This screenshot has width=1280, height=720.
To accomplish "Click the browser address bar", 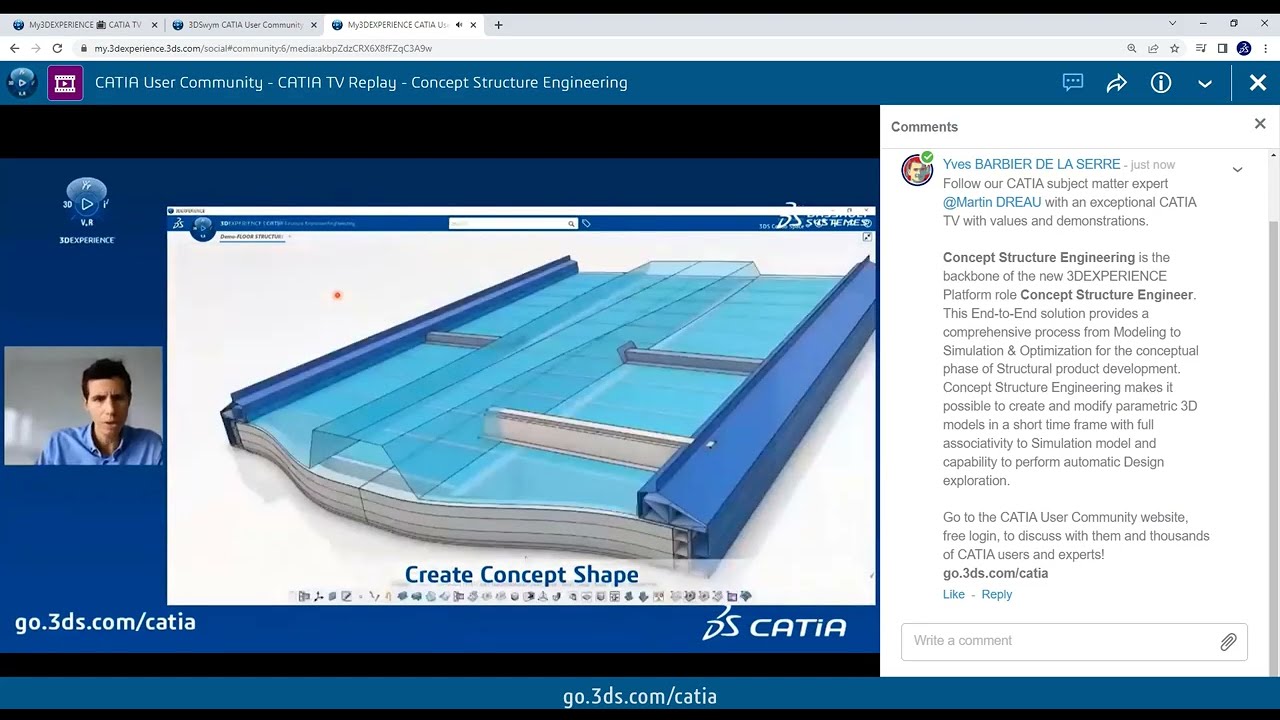I will 600,48.
